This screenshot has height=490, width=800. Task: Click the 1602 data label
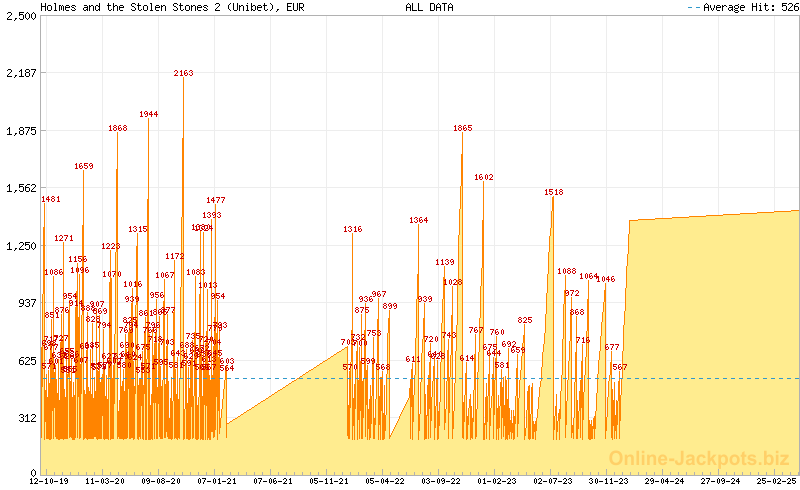[484, 177]
